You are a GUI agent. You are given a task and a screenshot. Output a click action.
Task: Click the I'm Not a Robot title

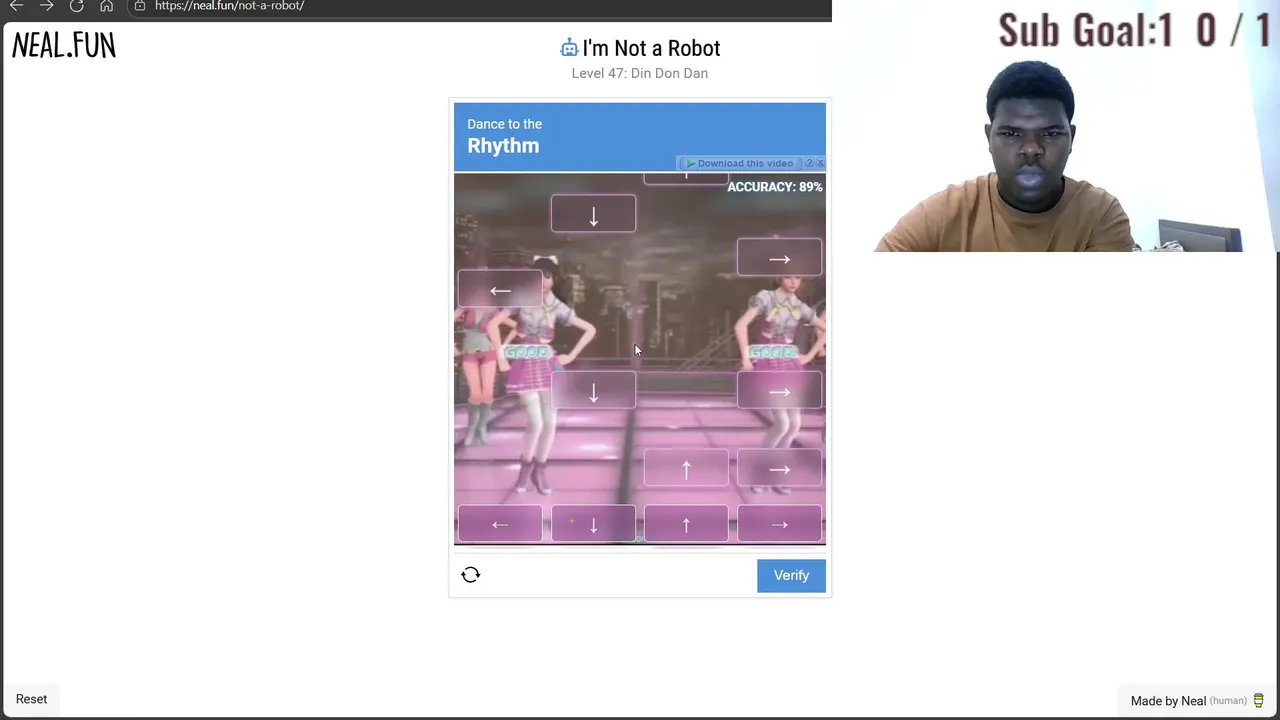[651, 48]
